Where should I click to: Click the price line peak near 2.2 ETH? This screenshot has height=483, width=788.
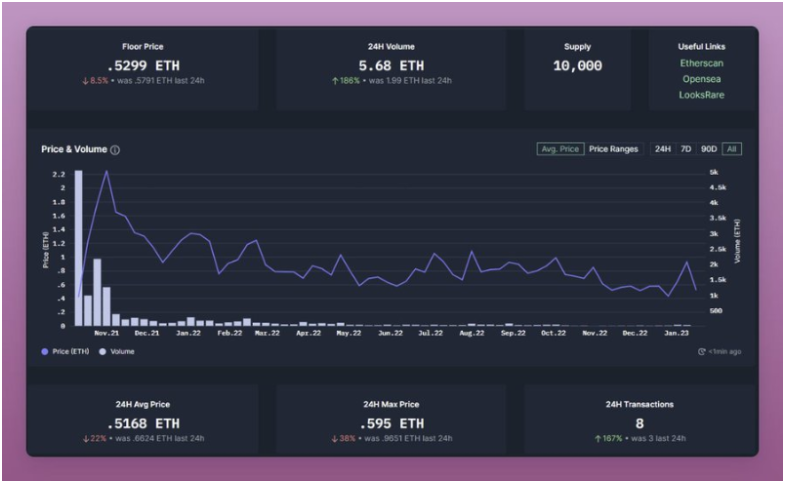(x=106, y=171)
